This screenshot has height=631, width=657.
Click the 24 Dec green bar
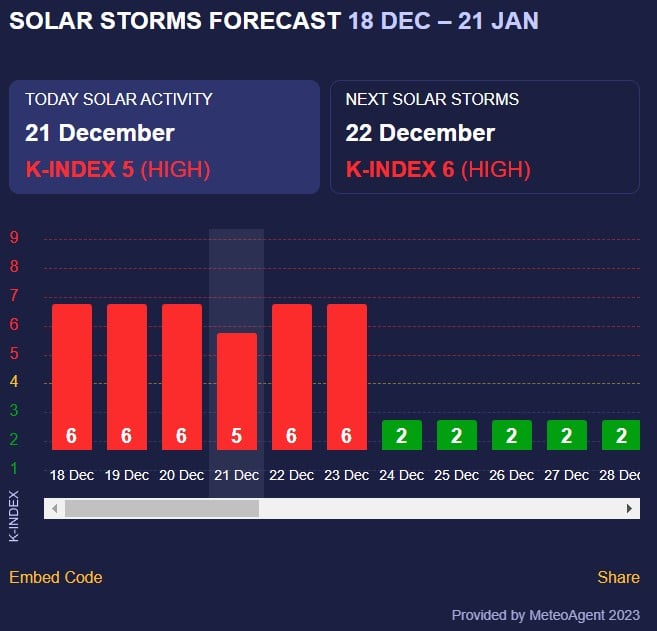[x=402, y=435]
